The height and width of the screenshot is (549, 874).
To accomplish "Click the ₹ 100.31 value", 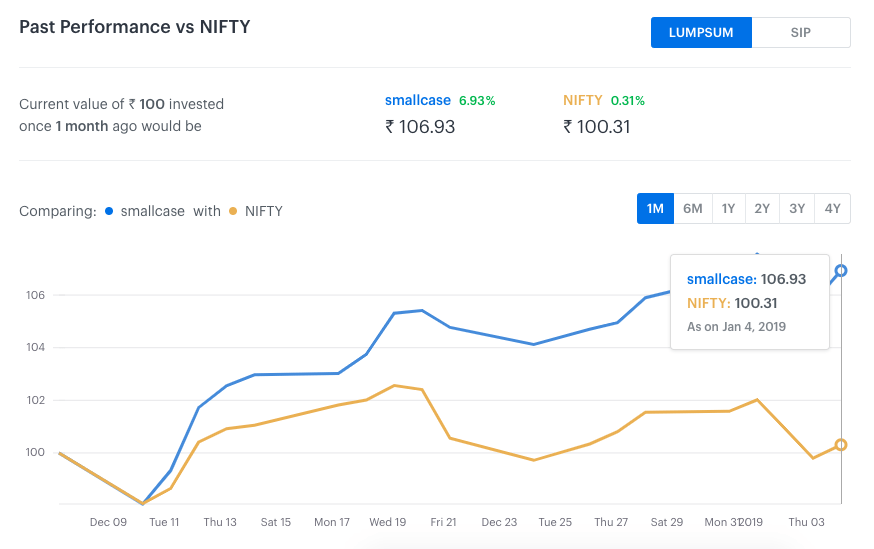I will (596, 127).
